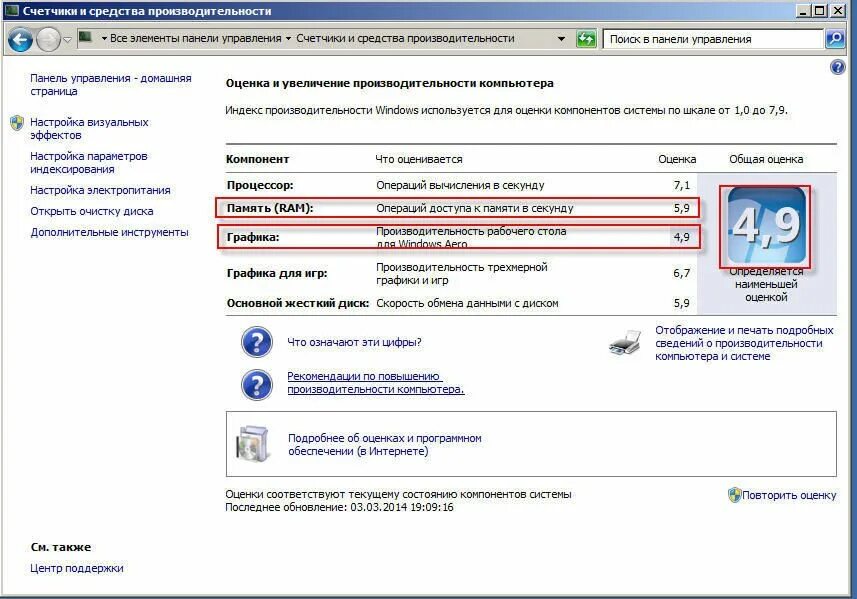Open the address bar history dropdown
857x599 pixels.
[561, 39]
